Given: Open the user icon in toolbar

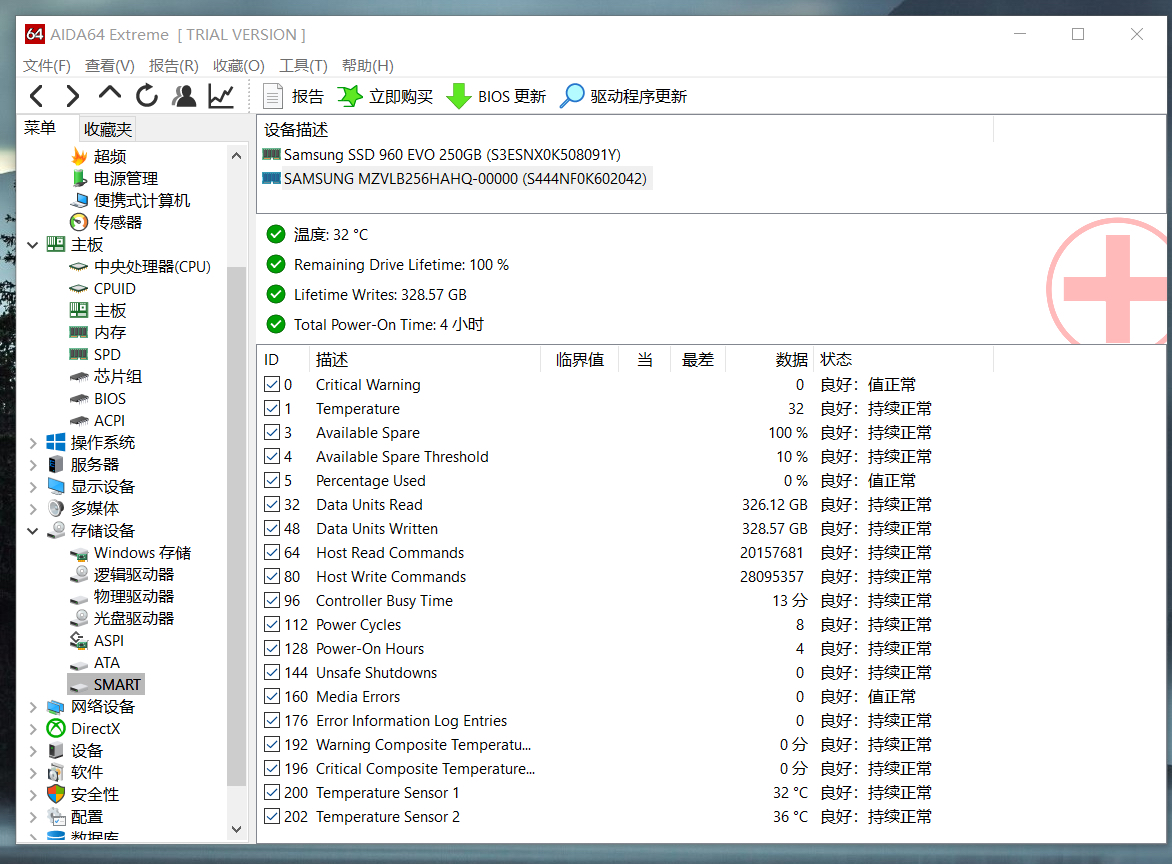Looking at the screenshot, I should pyautogui.click(x=184, y=96).
